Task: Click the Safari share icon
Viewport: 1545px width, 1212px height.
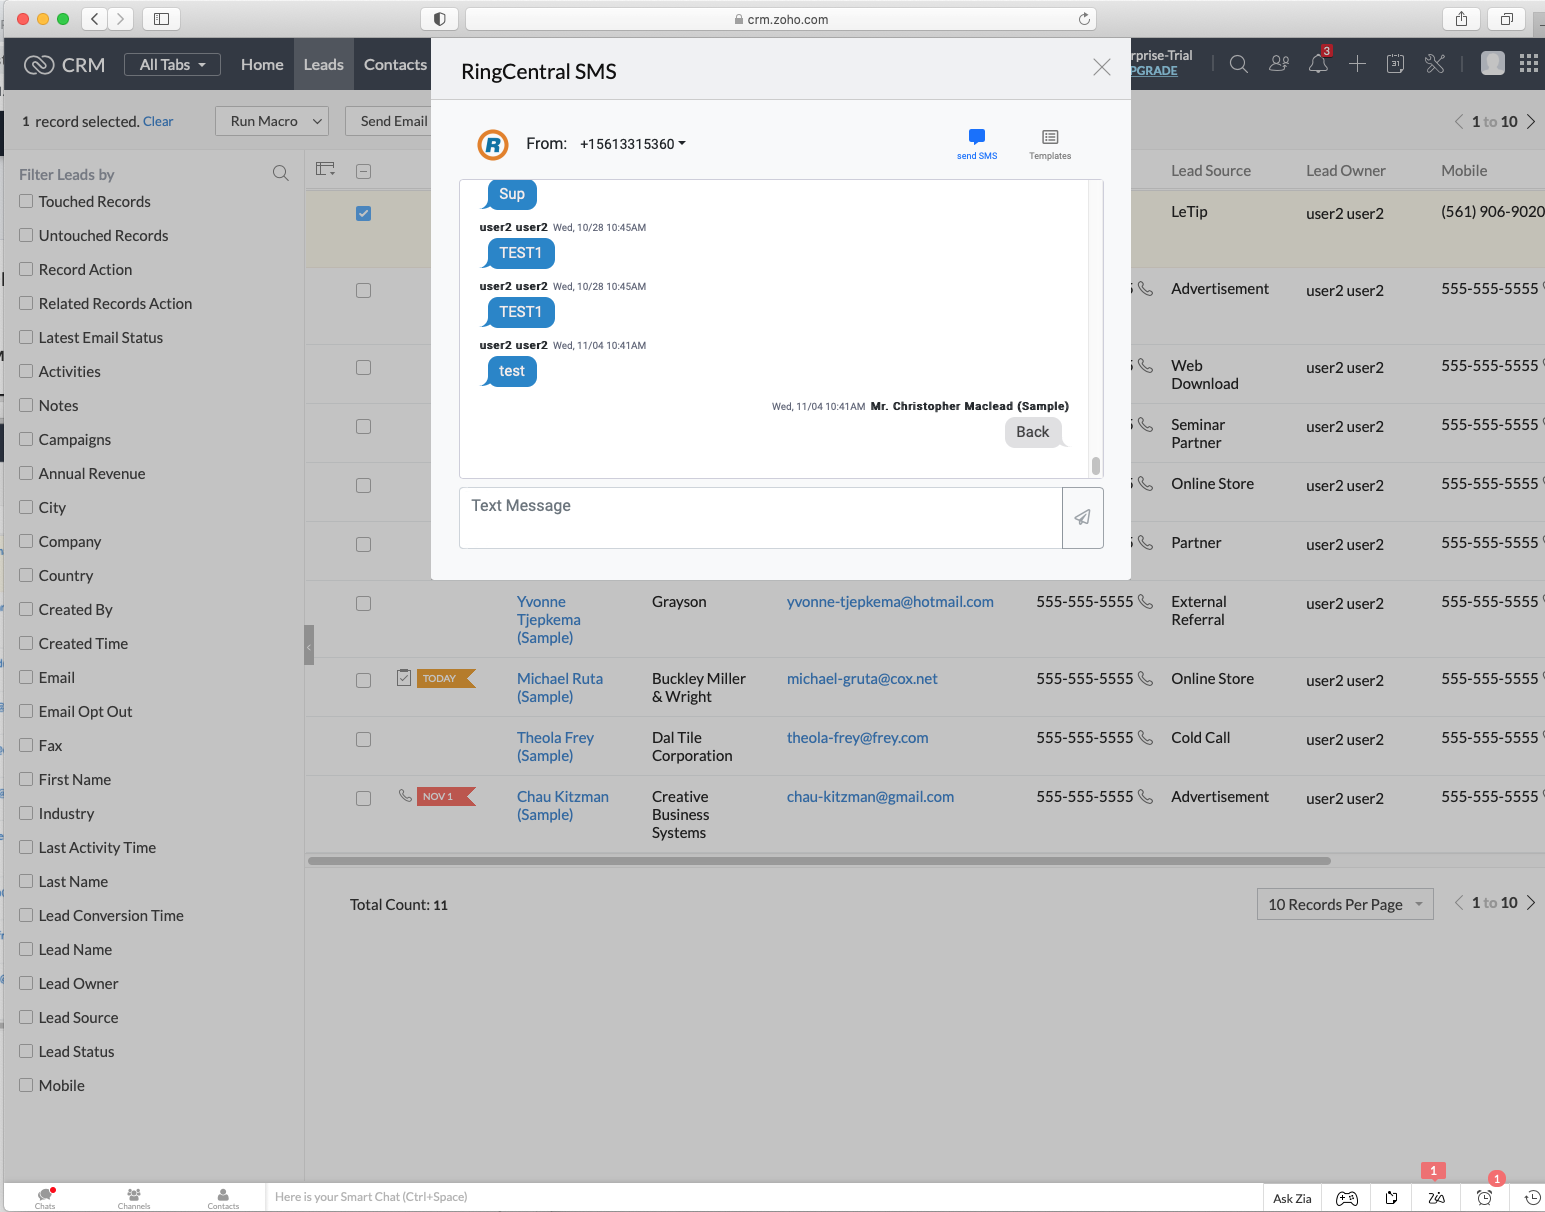Action: 1462,18
